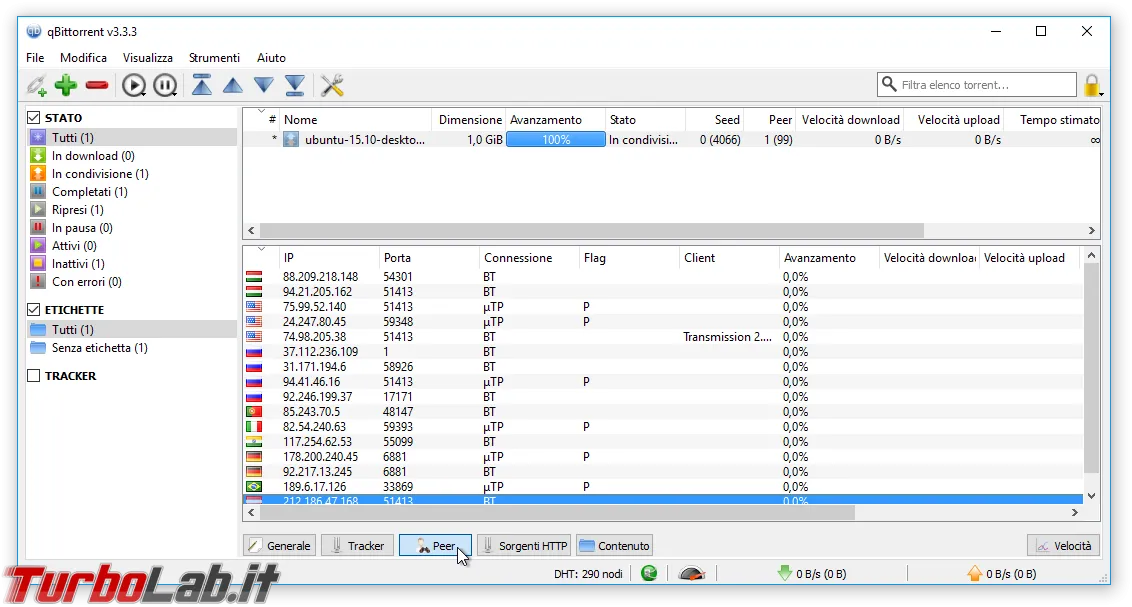Move torrent to bottom of queue icon

(x=295, y=85)
